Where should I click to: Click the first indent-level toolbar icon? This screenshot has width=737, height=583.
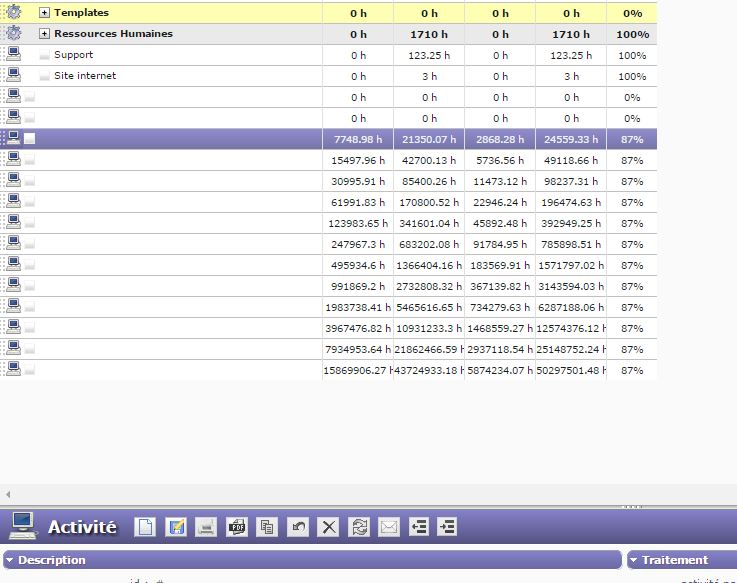click(x=419, y=527)
